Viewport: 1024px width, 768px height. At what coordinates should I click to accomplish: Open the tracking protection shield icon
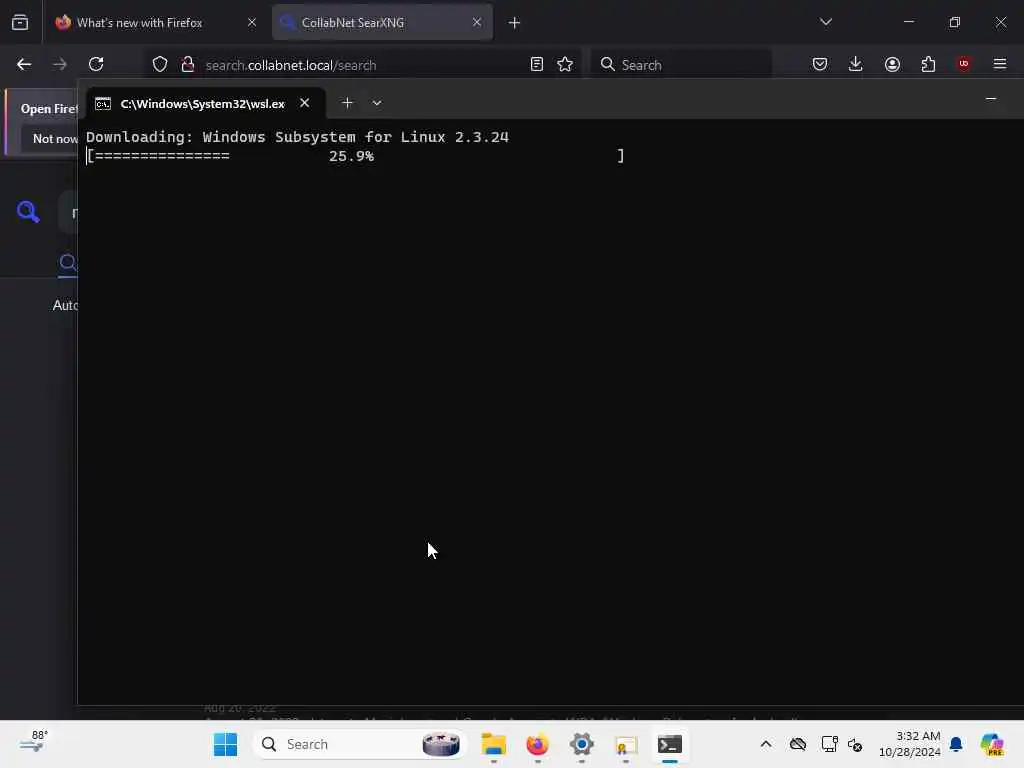click(x=160, y=65)
